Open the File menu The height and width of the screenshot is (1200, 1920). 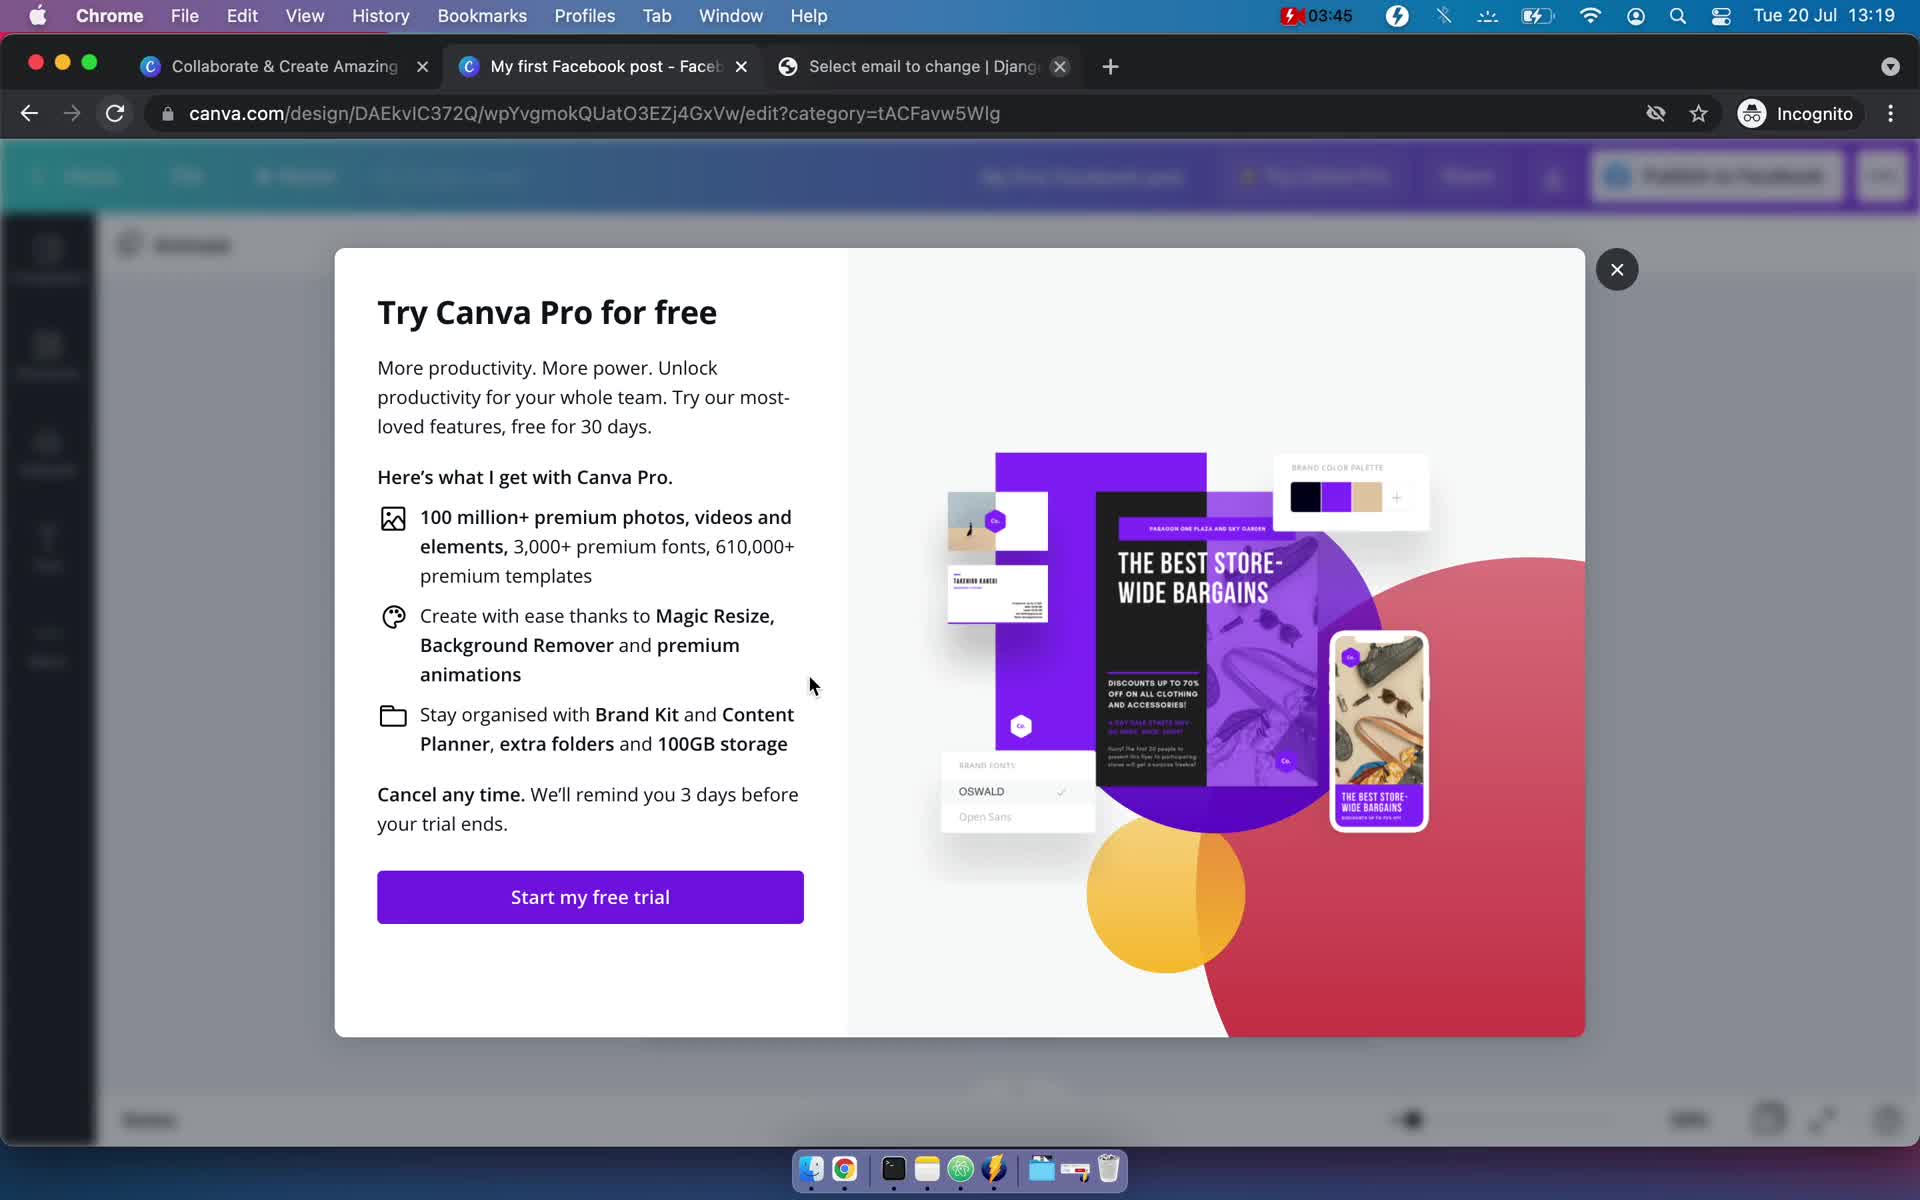pyautogui.click(x=184, y=15)
